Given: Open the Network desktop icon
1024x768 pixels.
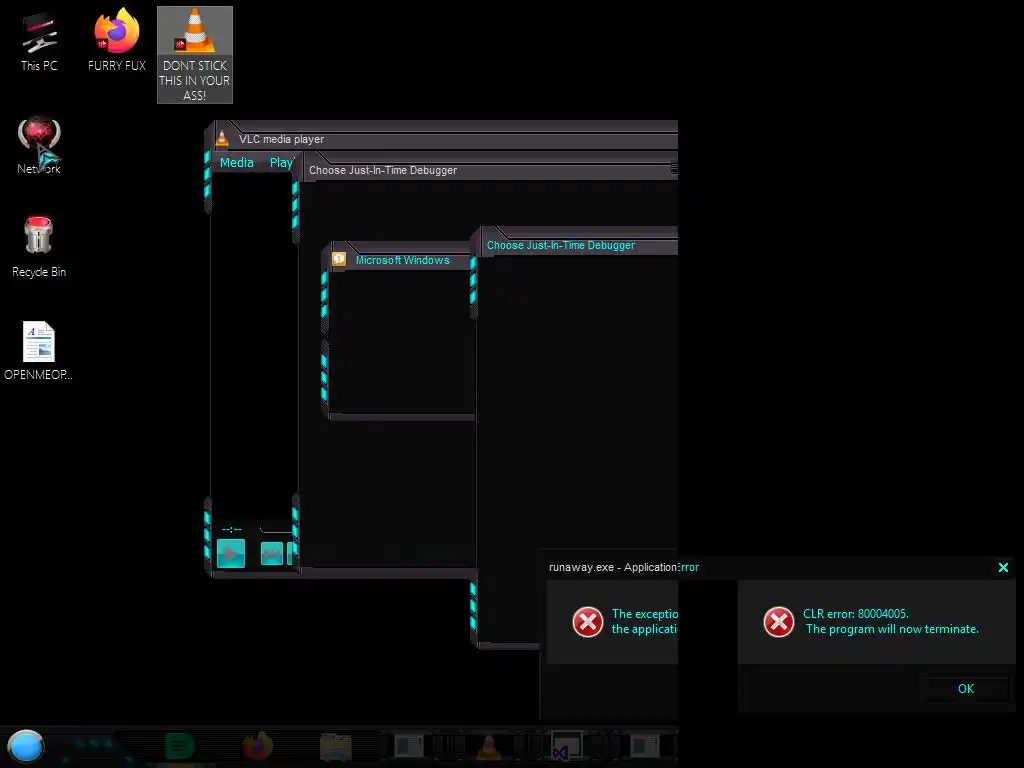Looking at the screenshot, I should pyautogui.click(x=39, y=145).
